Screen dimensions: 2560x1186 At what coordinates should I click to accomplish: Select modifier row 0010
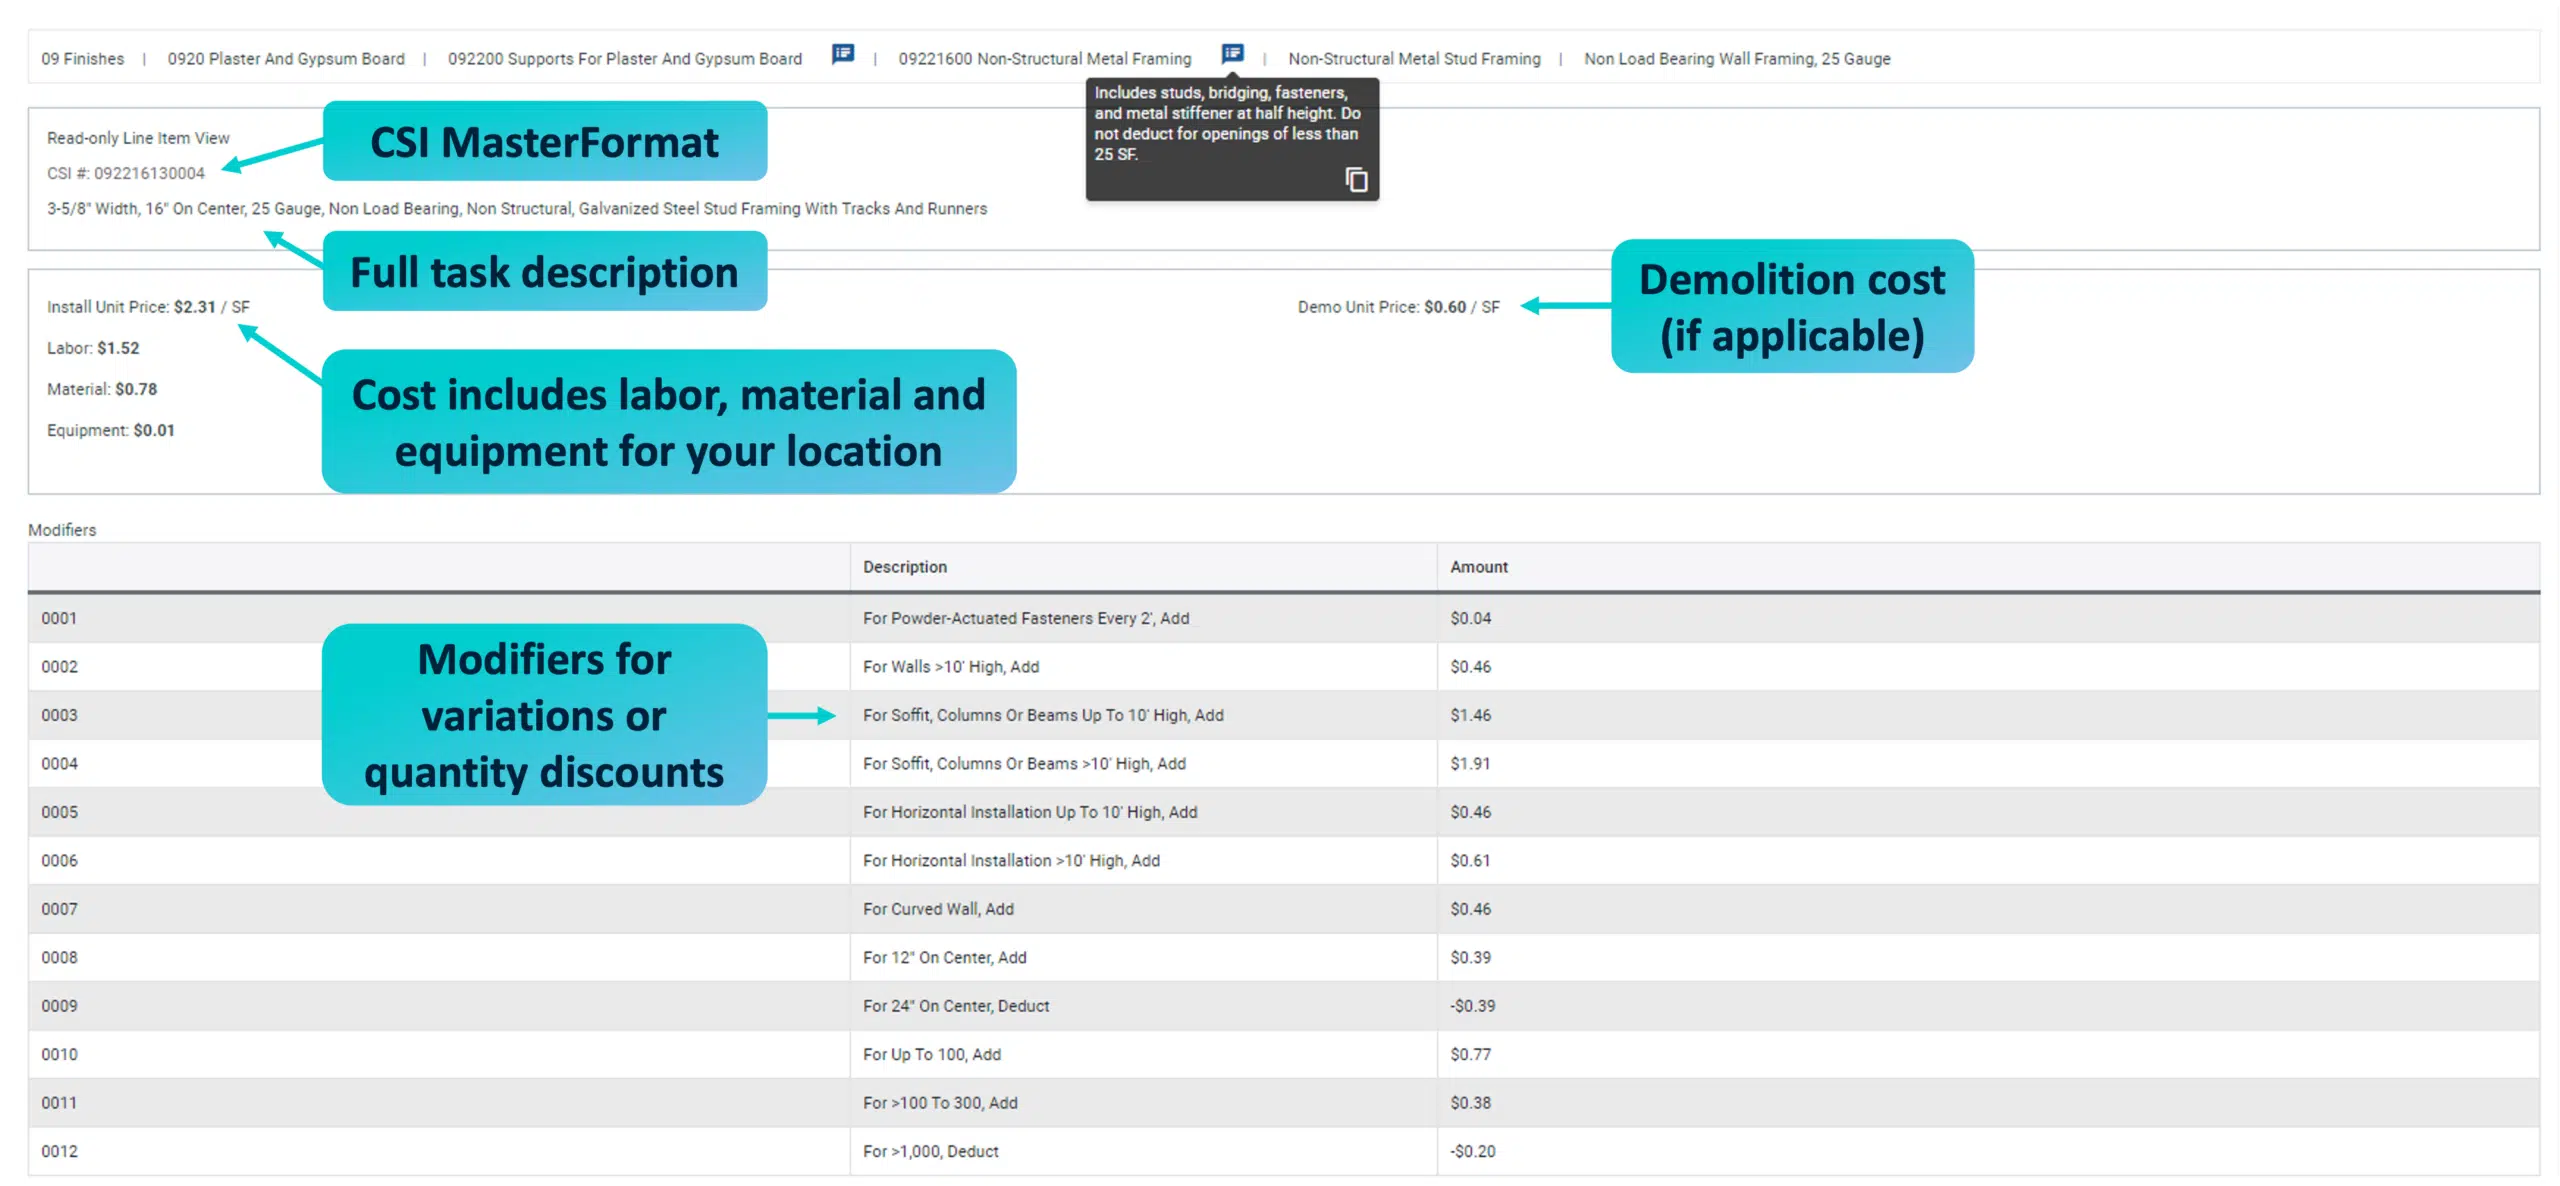point(1284,1055)
